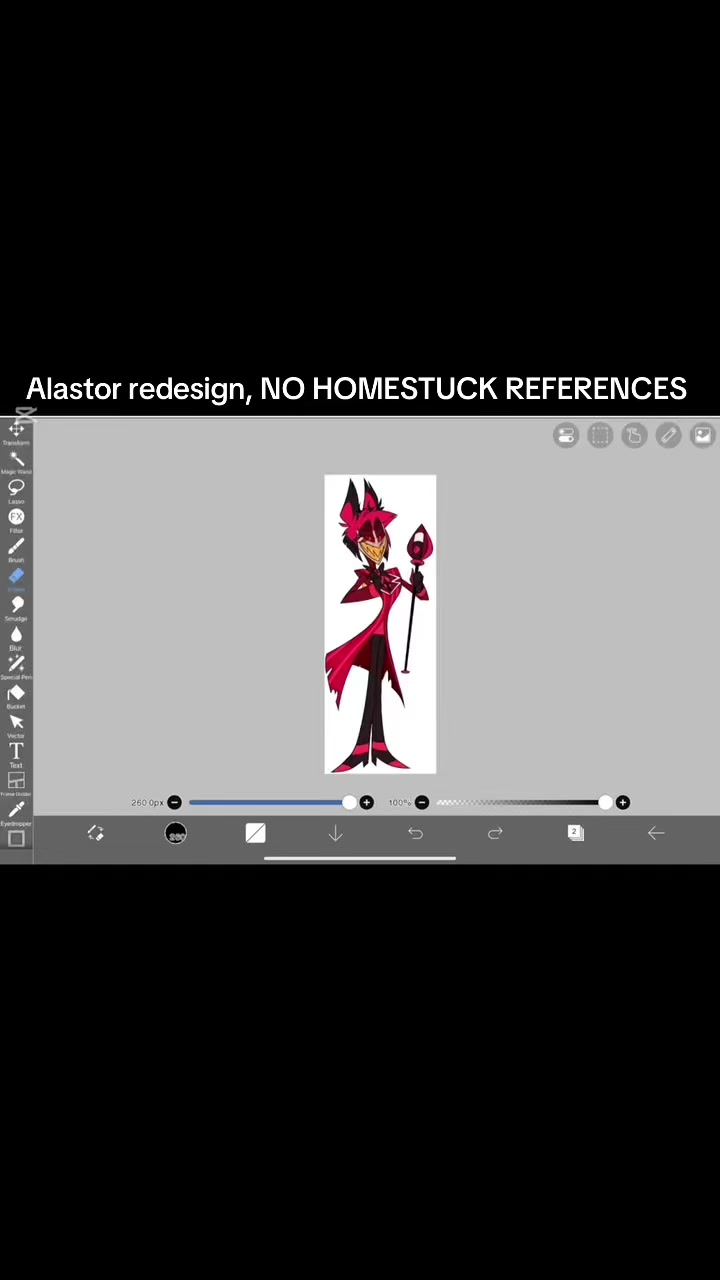Select the Lasso tool
Viewport: 720px width, 1280px height.
[16, 490]
